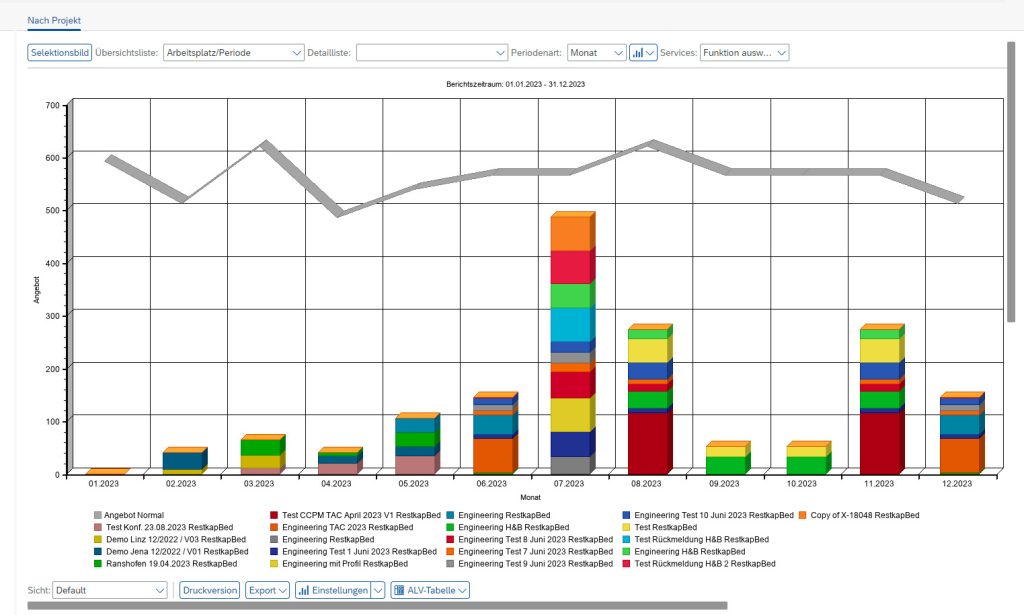1024x615 pixels.
Task: Open the Periodenart Monat dropdown
Action: (596, 52)
